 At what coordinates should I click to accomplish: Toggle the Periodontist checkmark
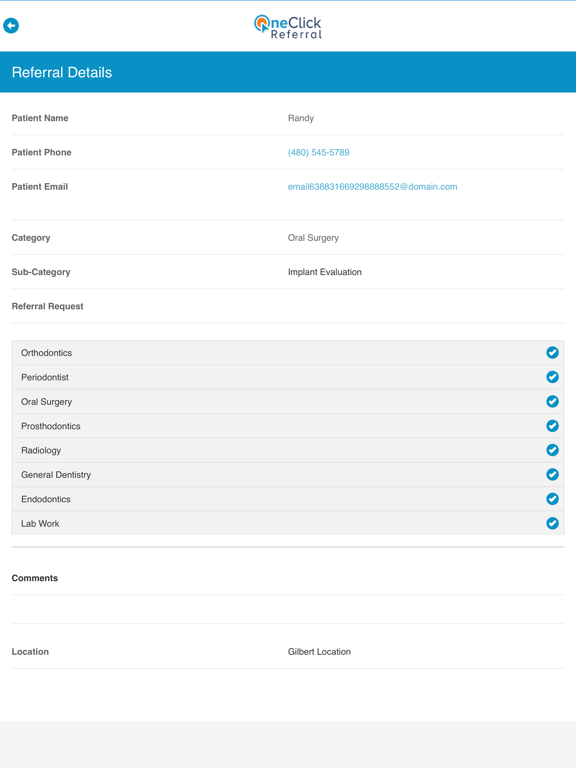point(552,377)
